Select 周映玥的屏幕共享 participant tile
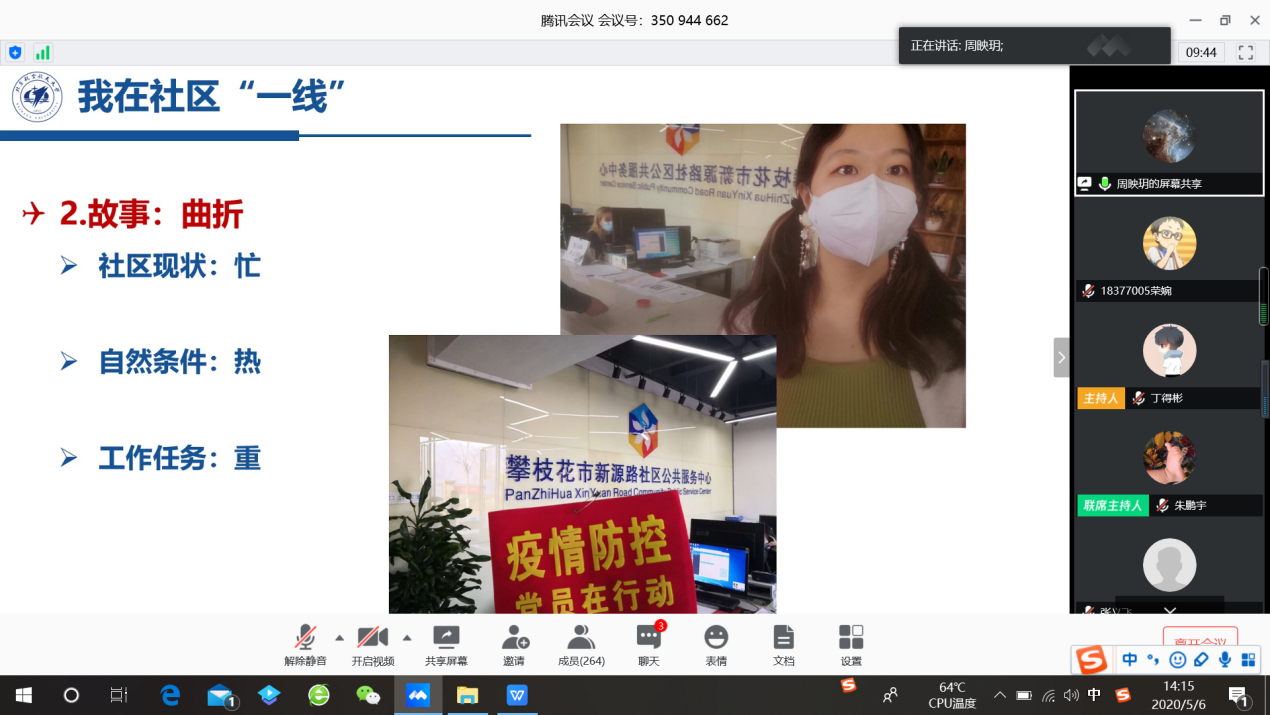Screen dimensions: 1270x715 click(1168, 143)
